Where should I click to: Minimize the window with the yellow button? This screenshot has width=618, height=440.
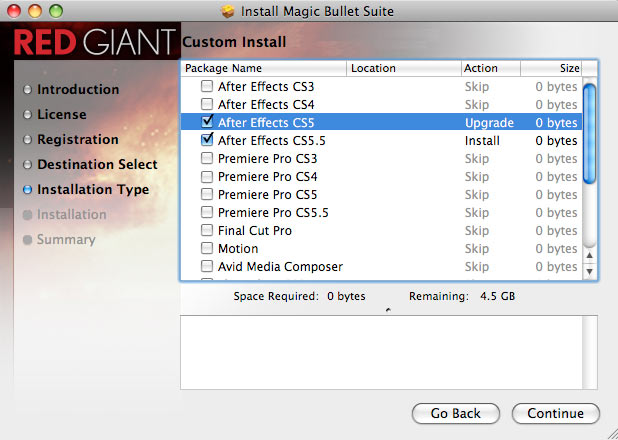pyautogui.click(x=35, y=11)
